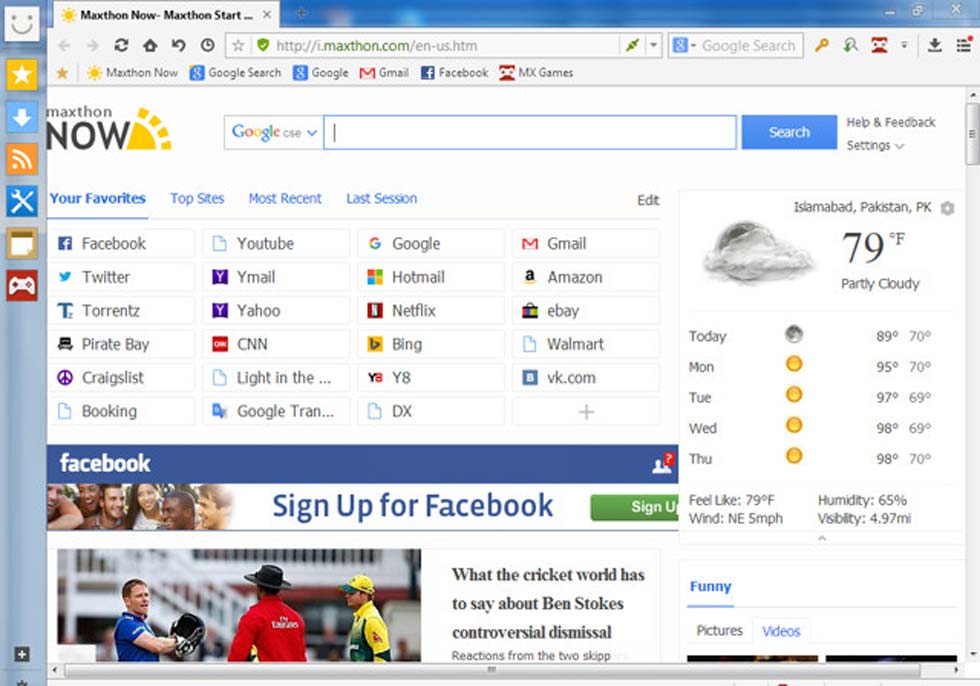
Task: Open Facebook from the bookmarks bar
Action: pyautogui.click(x=454, y=73)
